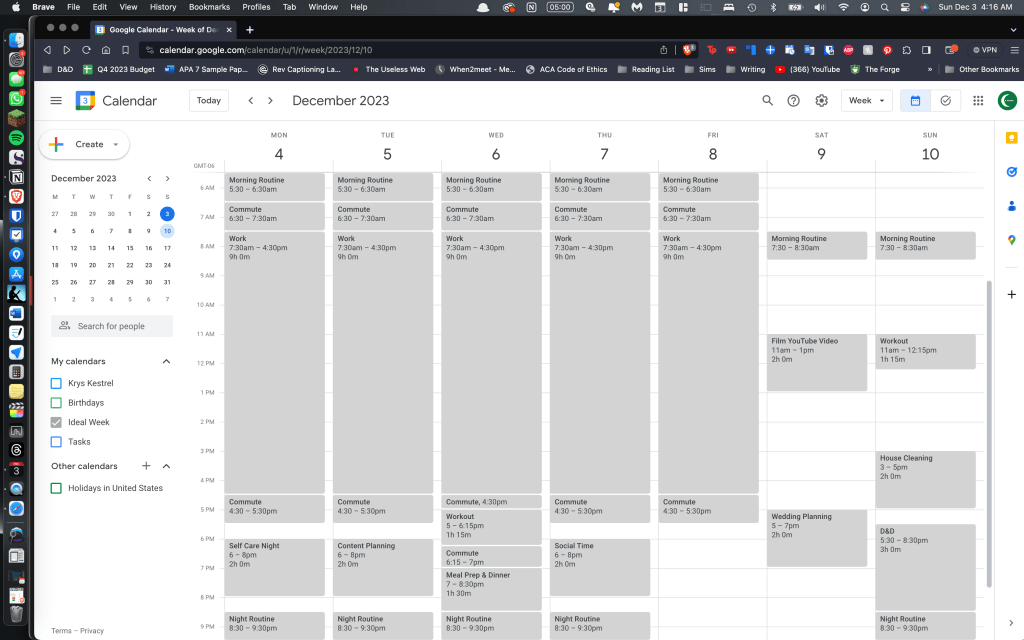
Task: Open the Google apps grid icon
Action: [x=978, y=101]
